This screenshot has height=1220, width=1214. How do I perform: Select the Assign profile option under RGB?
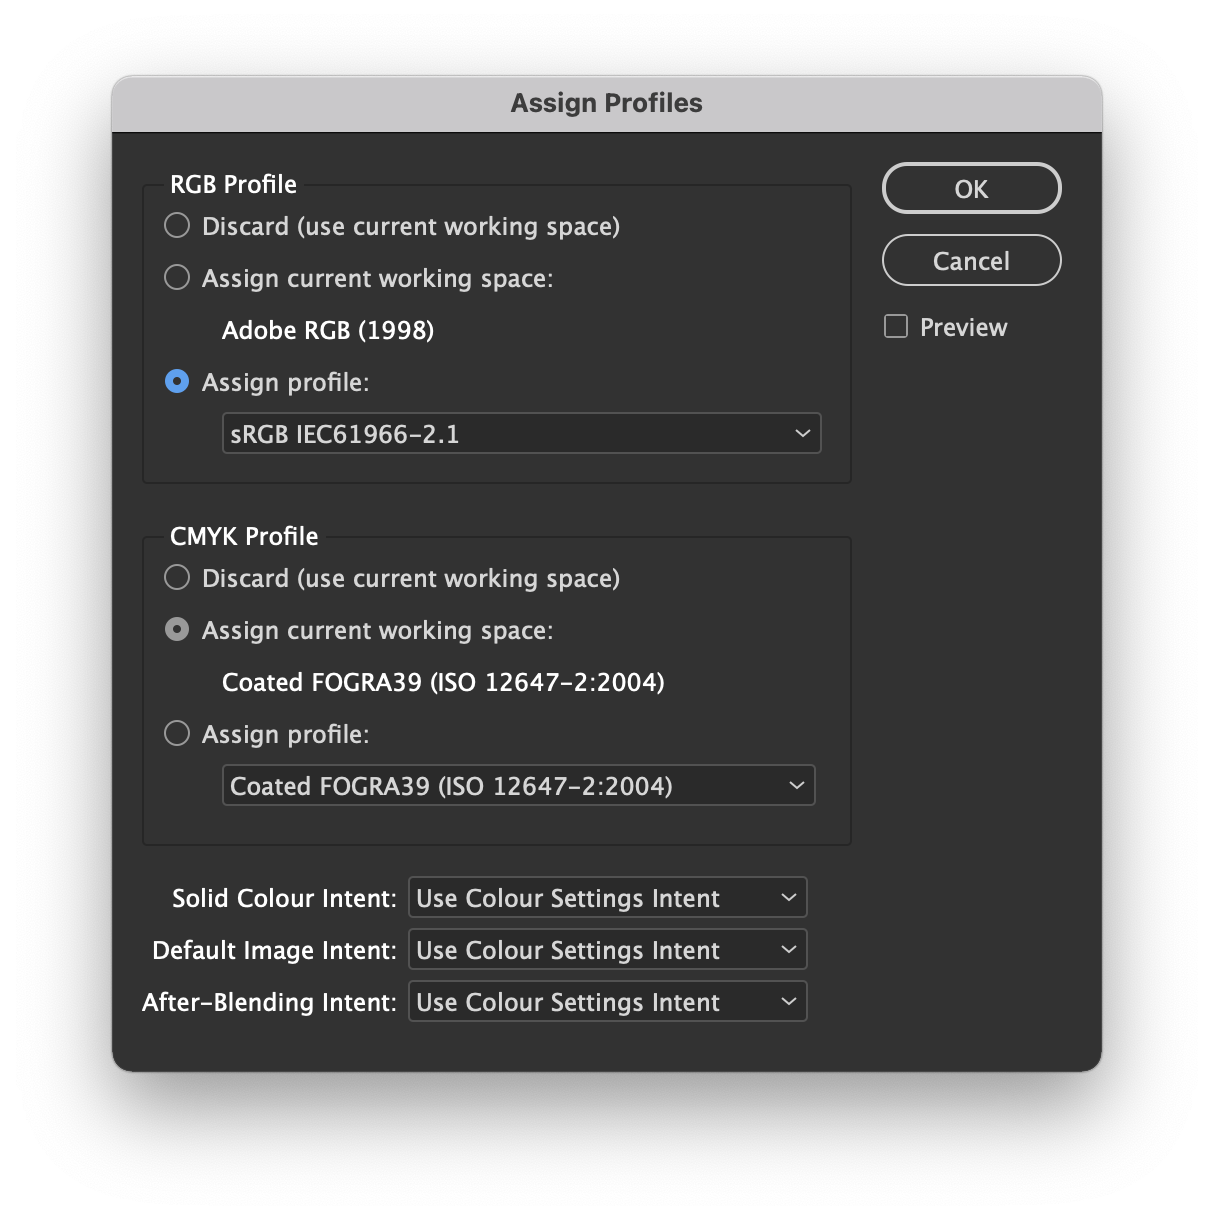[177, 382]
